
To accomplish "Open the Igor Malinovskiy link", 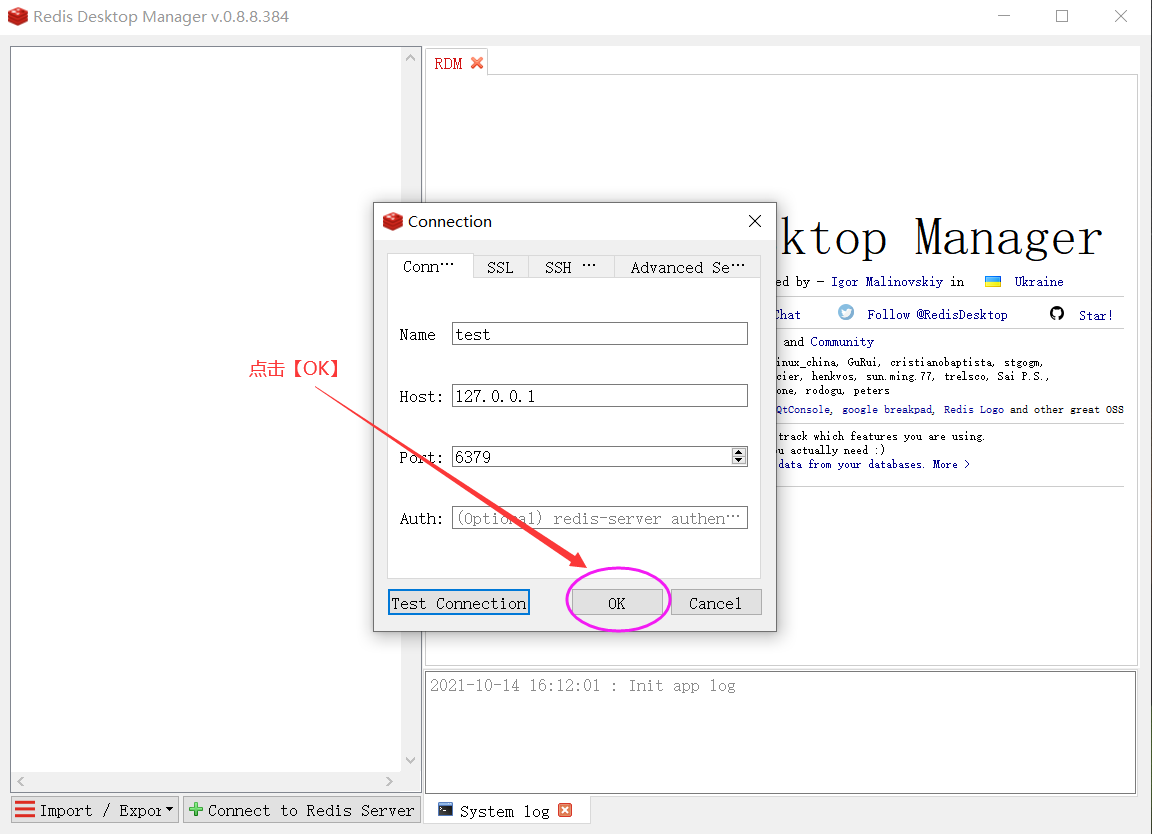I will pyautogui.click(x=887, y=281).
